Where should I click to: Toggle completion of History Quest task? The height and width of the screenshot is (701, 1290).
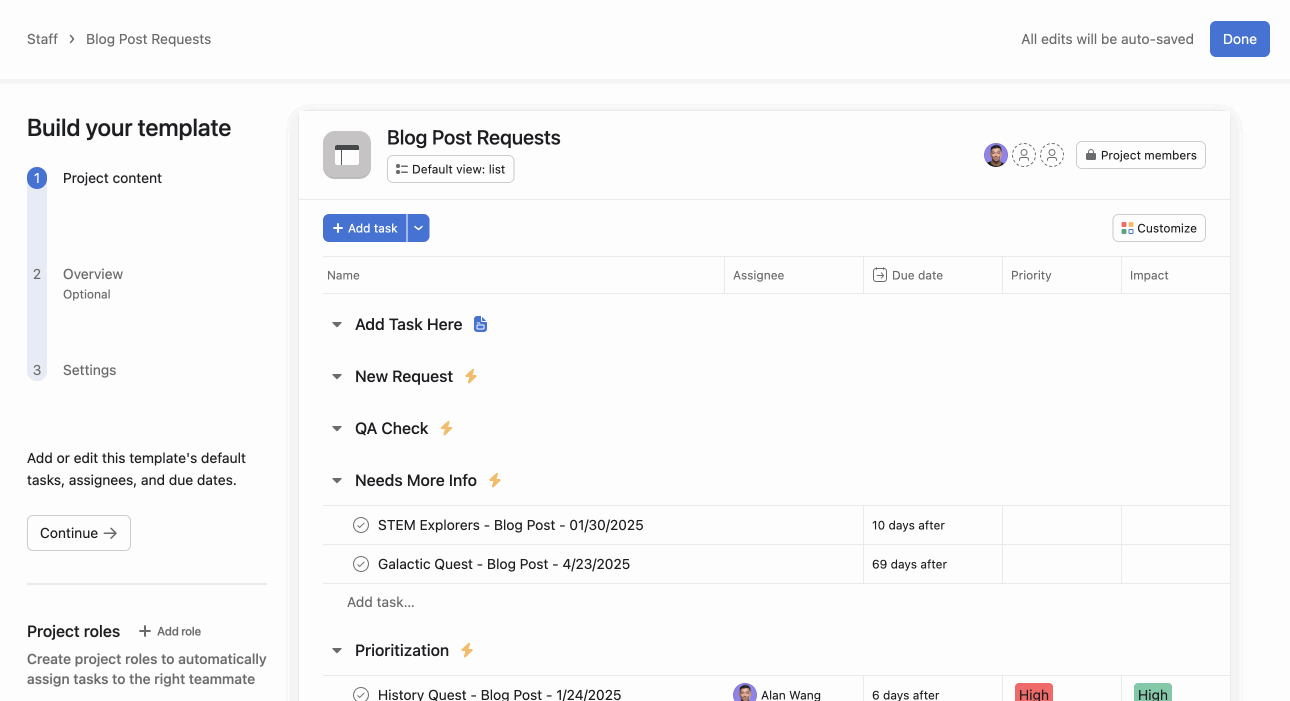[361, 694]
